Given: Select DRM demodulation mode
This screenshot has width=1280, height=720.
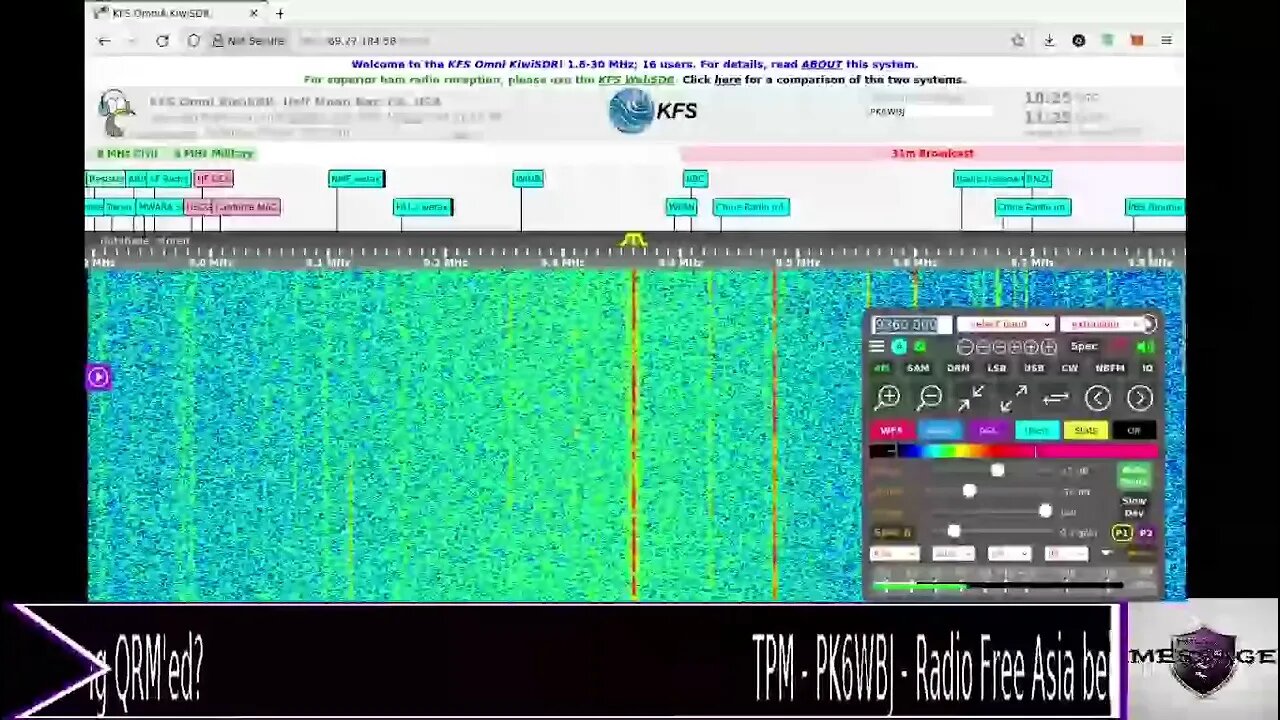Looking at the screenshot, I should pyautogui.click(x=958, y=368).
